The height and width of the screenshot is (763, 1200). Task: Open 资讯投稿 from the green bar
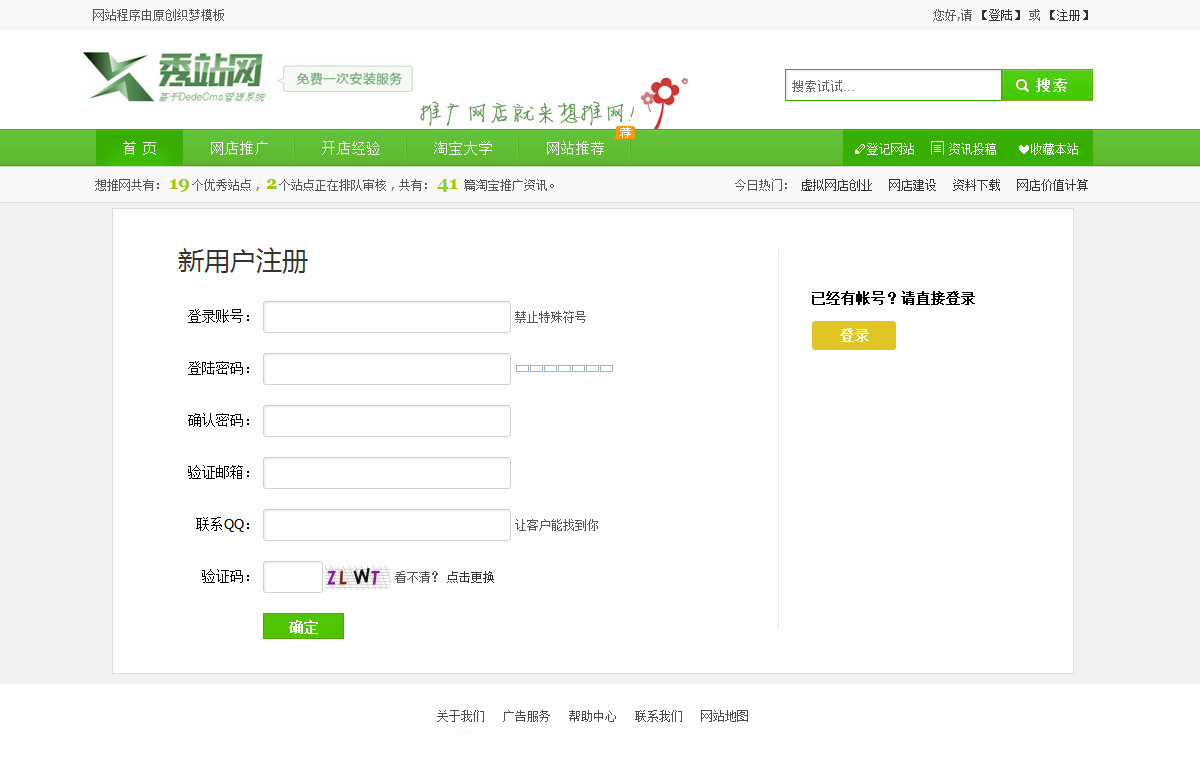pyautogui.click(x=963, y=149)
